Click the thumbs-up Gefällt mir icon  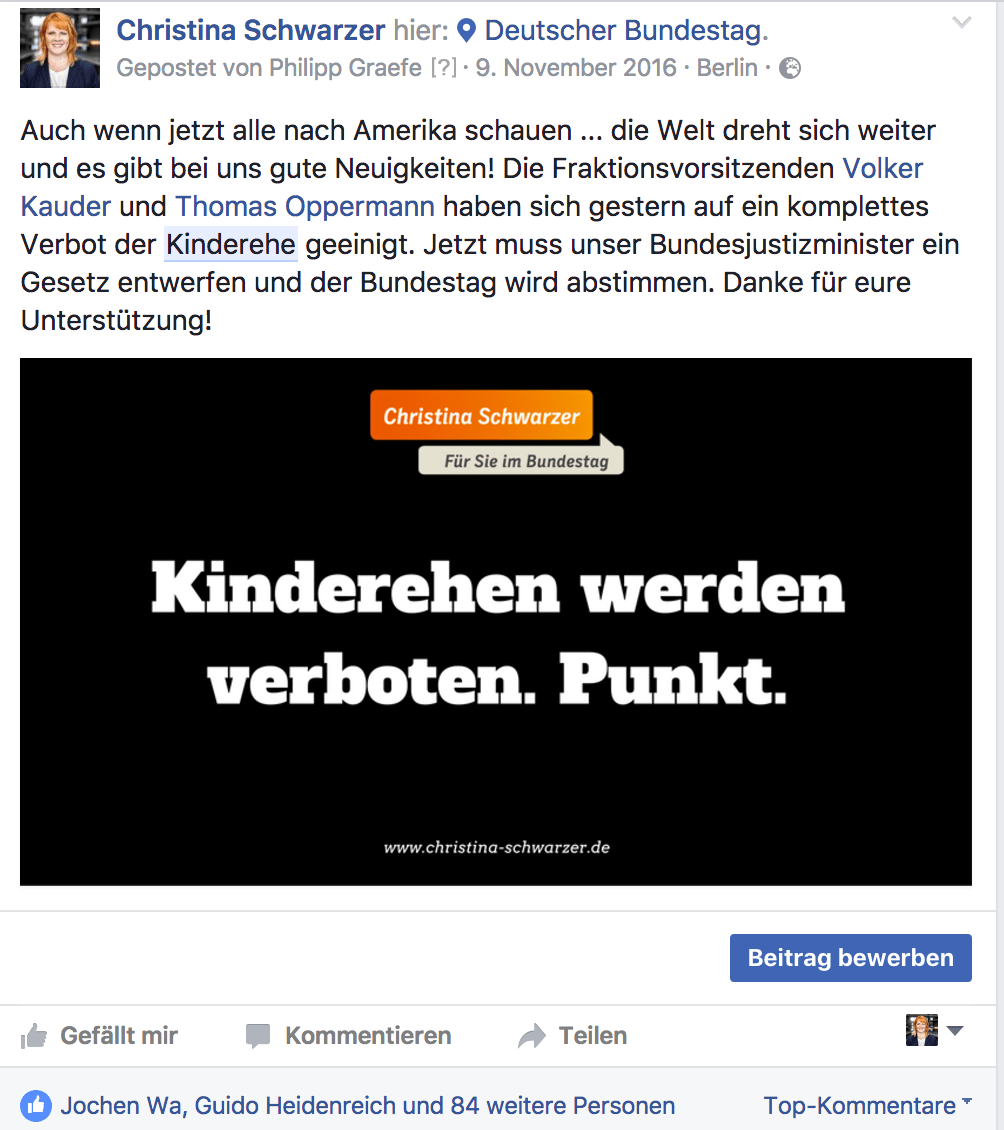pyautogui.click(x=34, y=1036)
